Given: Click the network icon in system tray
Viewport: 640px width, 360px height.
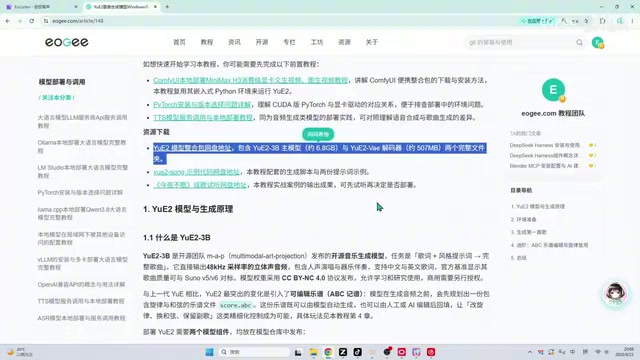Looking at the screenshot, I should 598,352.
